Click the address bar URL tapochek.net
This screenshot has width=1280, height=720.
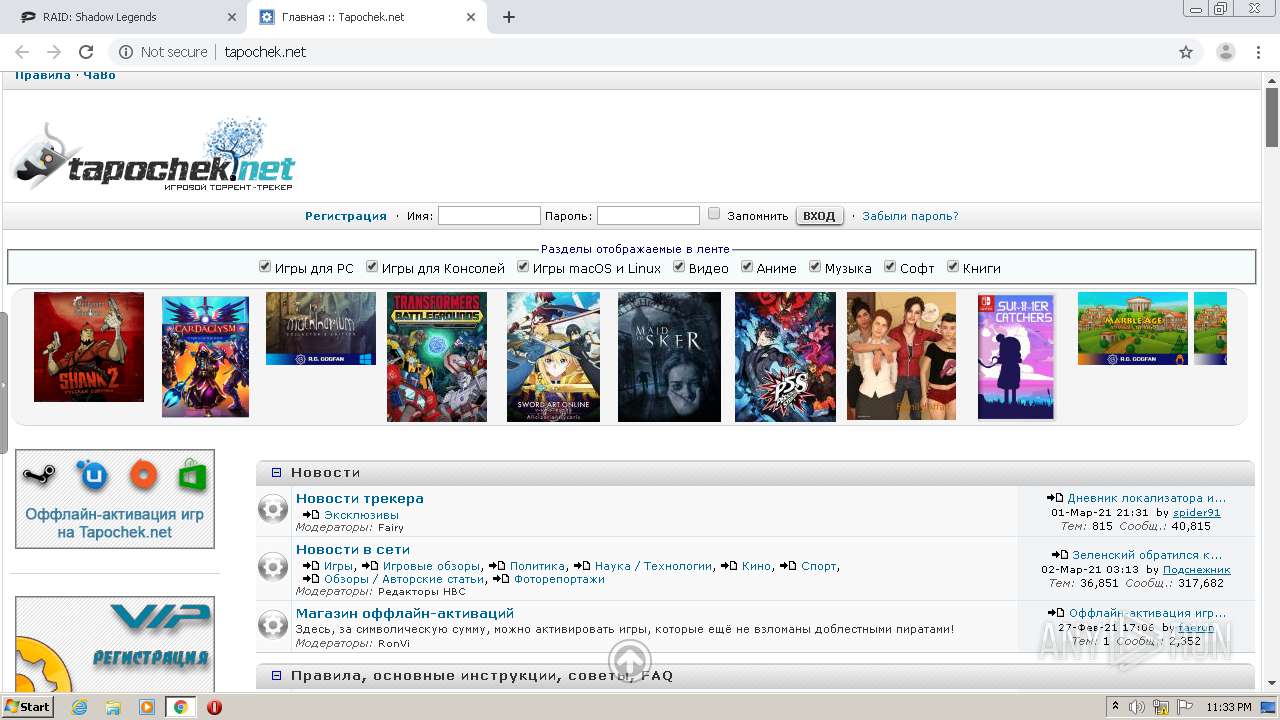(265, 52)
